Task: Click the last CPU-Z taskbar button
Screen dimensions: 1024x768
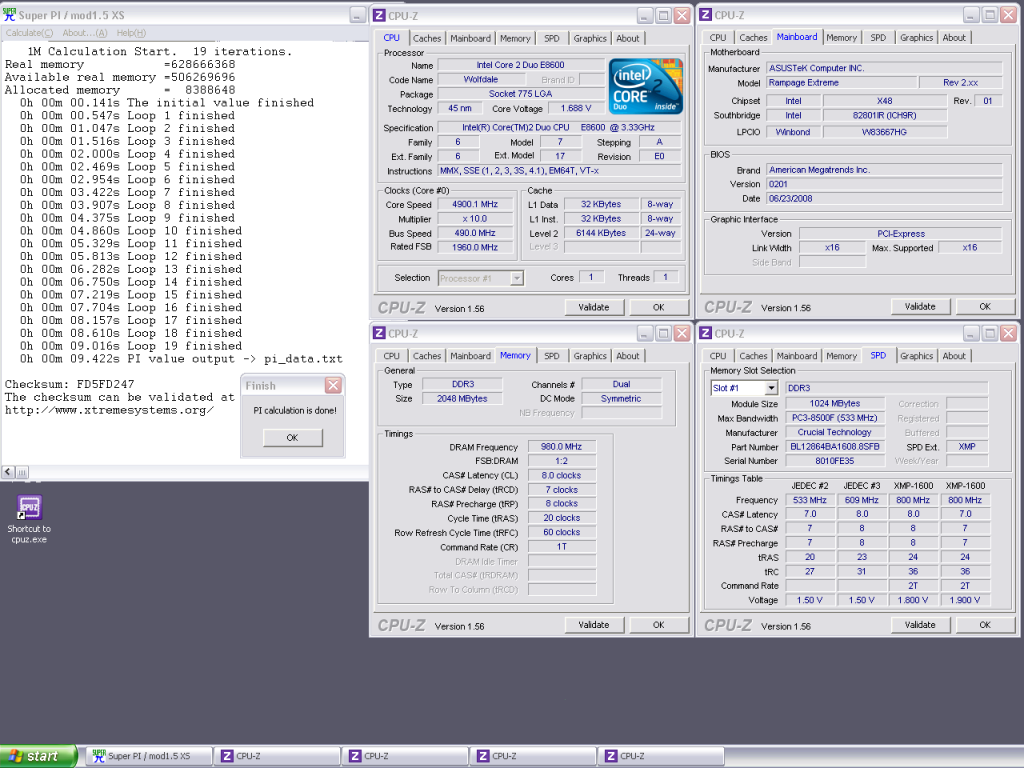Action: pos(661,756)
